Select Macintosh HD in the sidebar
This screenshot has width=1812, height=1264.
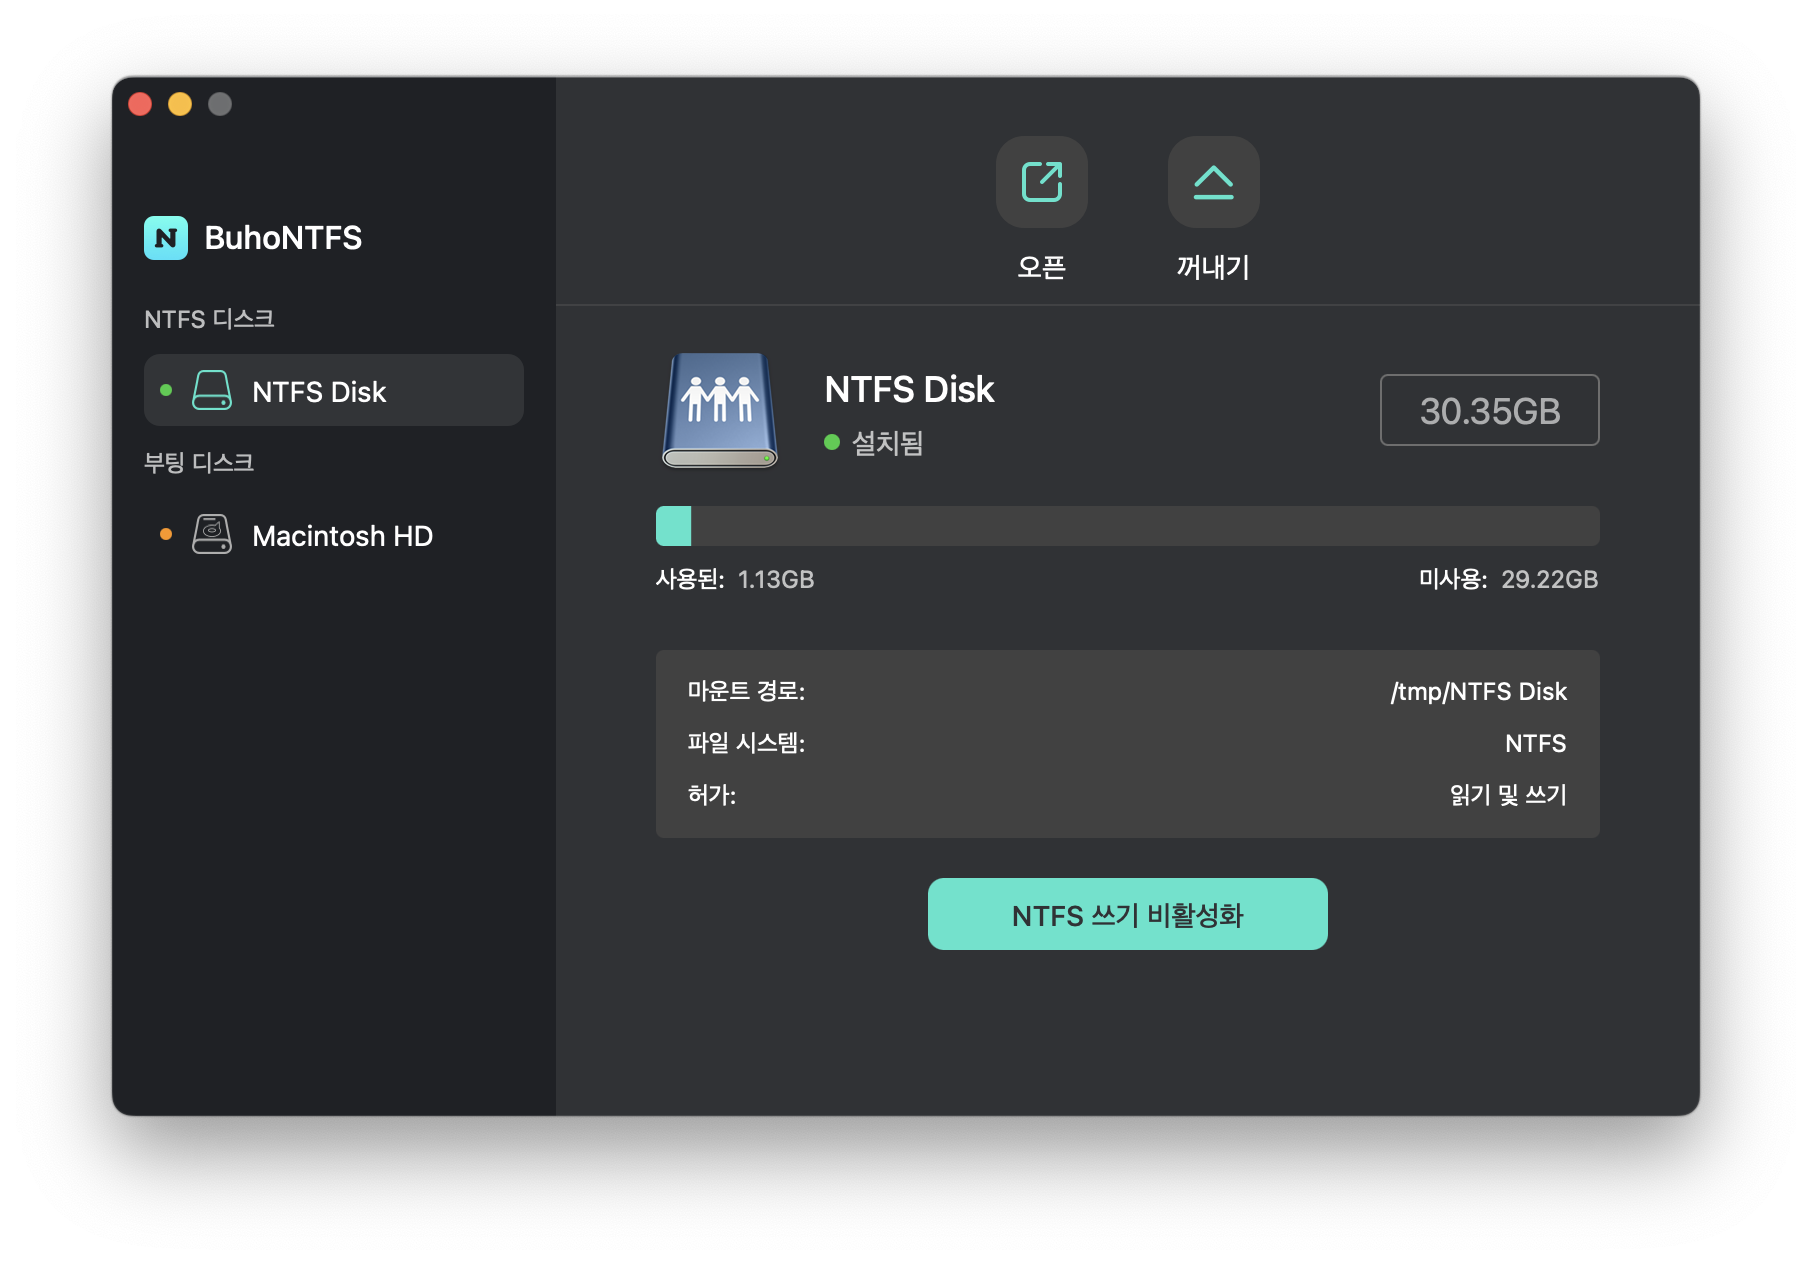pos(334,534)
